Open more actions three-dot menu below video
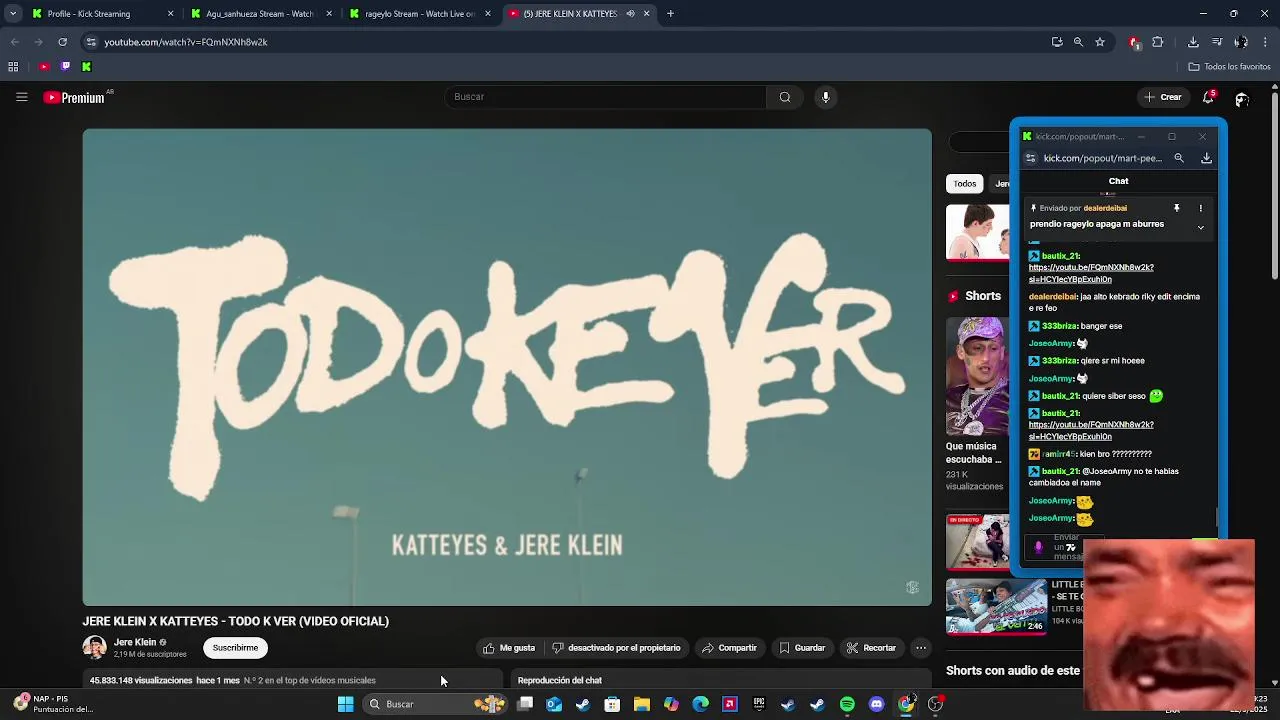Screen dimensions: 1280x720 pyautogui.click(x=921, y=648)
